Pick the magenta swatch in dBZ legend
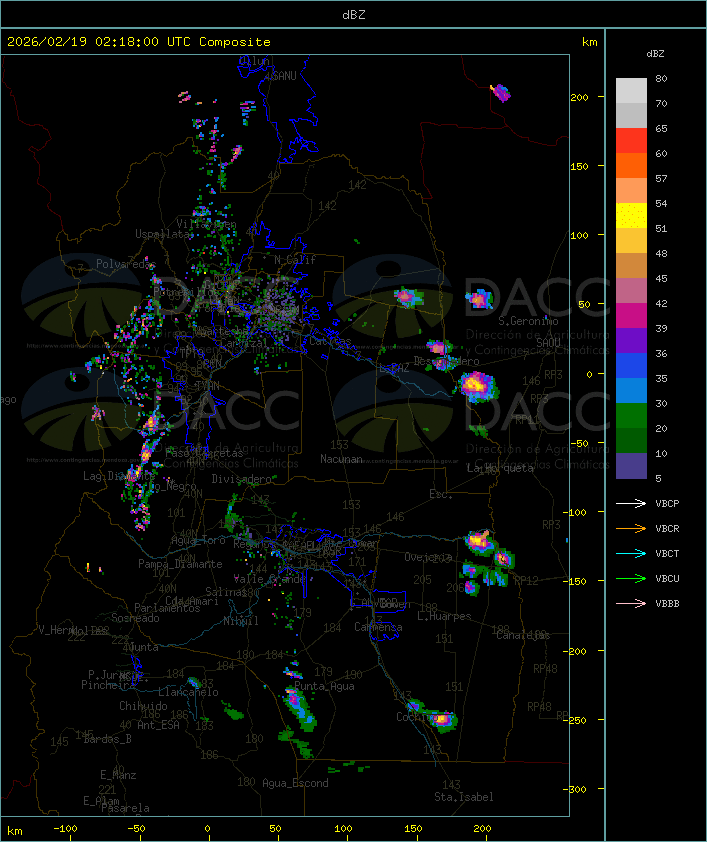This screenshot has height=842, width=707. click(x=631, y=316)
